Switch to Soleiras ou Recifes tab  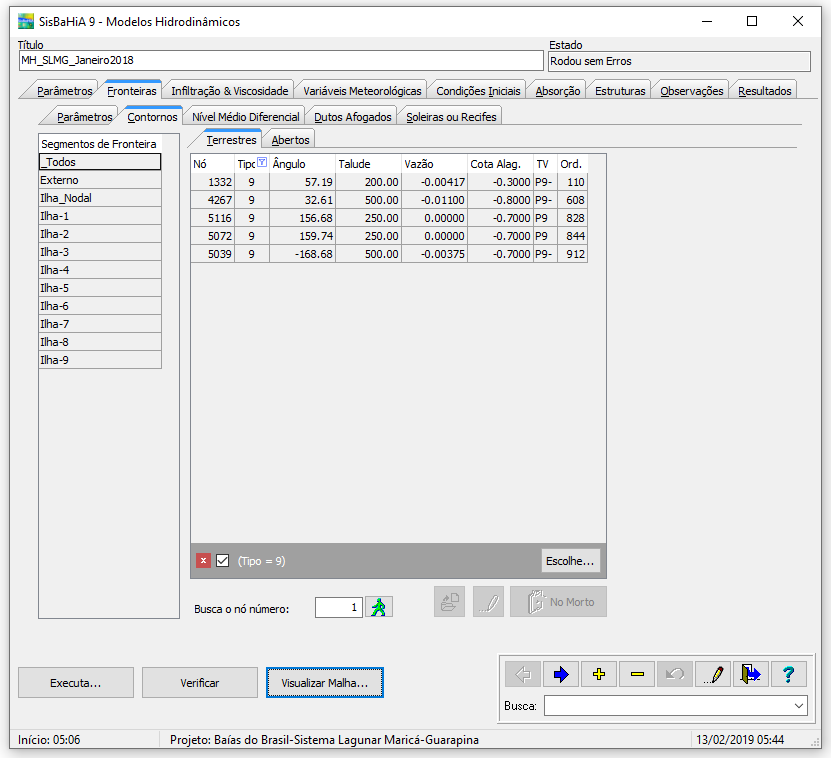point(451,117)
